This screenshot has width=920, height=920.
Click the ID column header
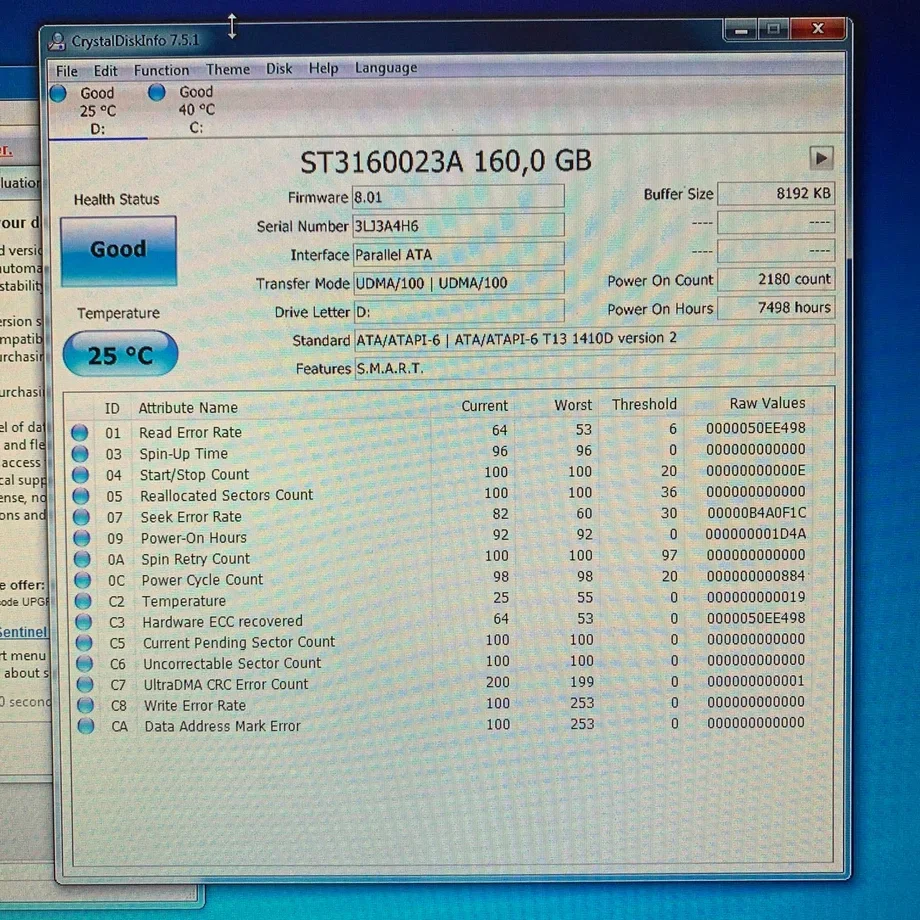point(112,408)
